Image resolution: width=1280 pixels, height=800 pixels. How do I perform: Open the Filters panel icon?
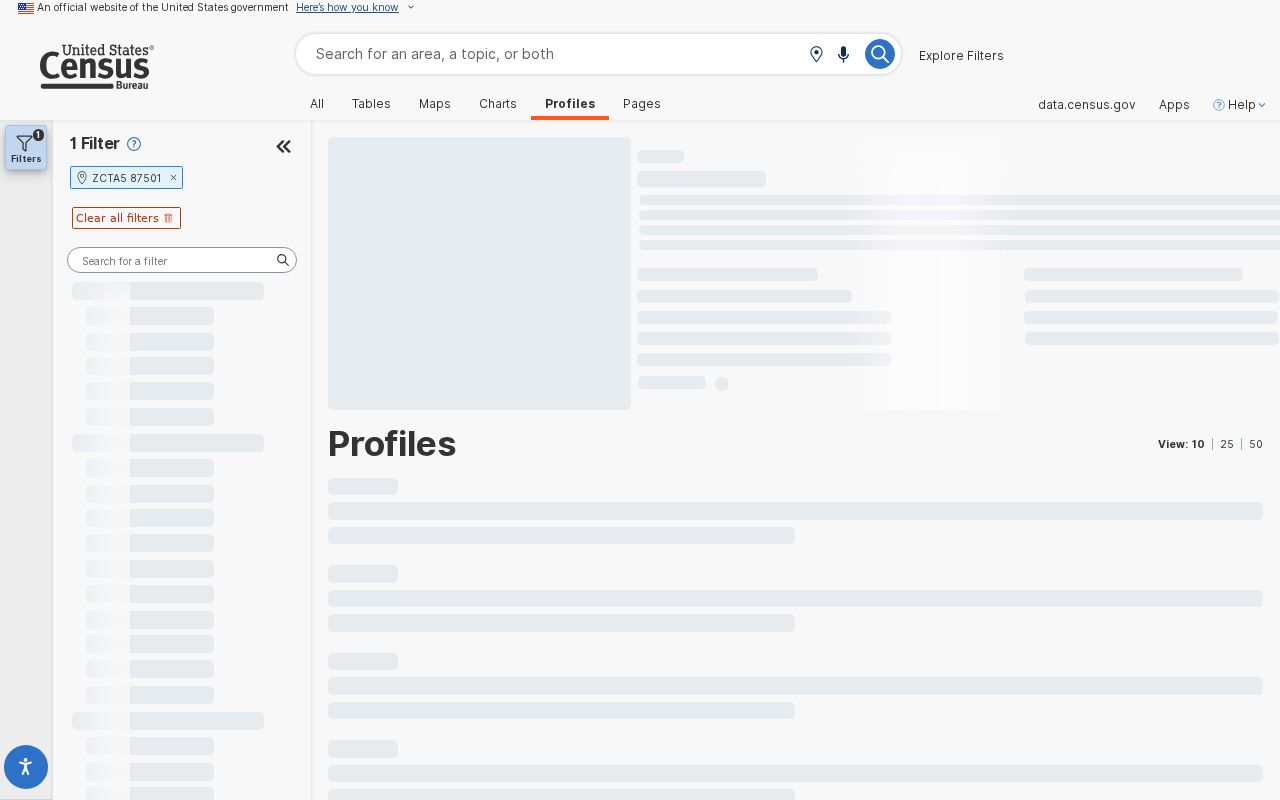(26, 148)
